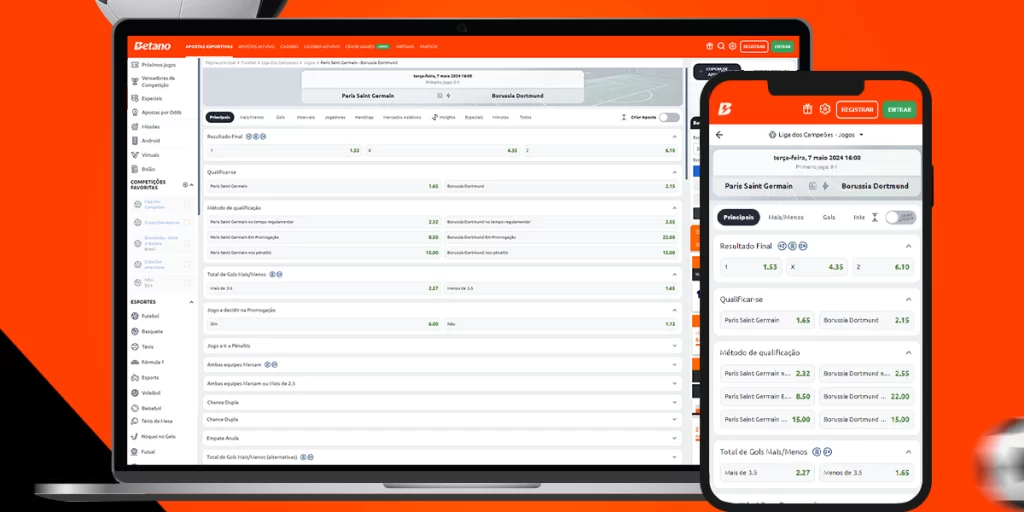Click the Hóquei no Gelo stick icon
1024x512 pixels.
tap(135, 436)
